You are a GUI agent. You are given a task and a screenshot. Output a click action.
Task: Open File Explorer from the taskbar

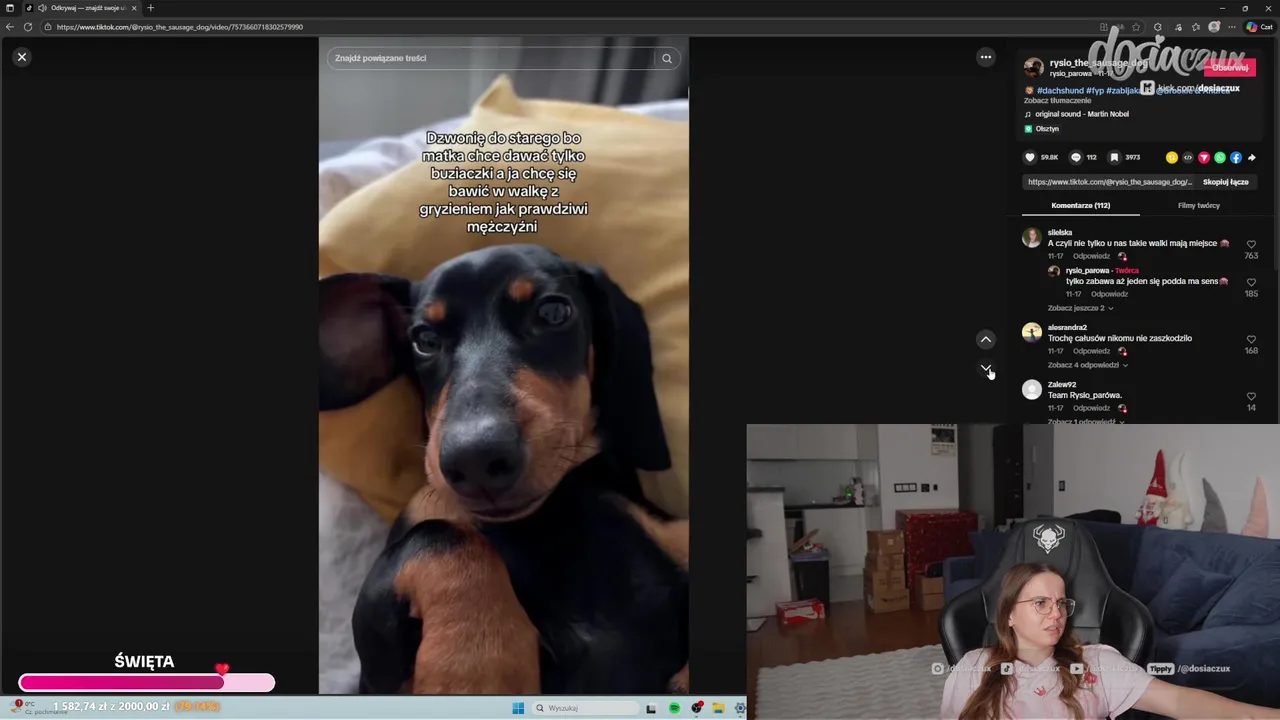pyautogui.click(x=718, y=708)
